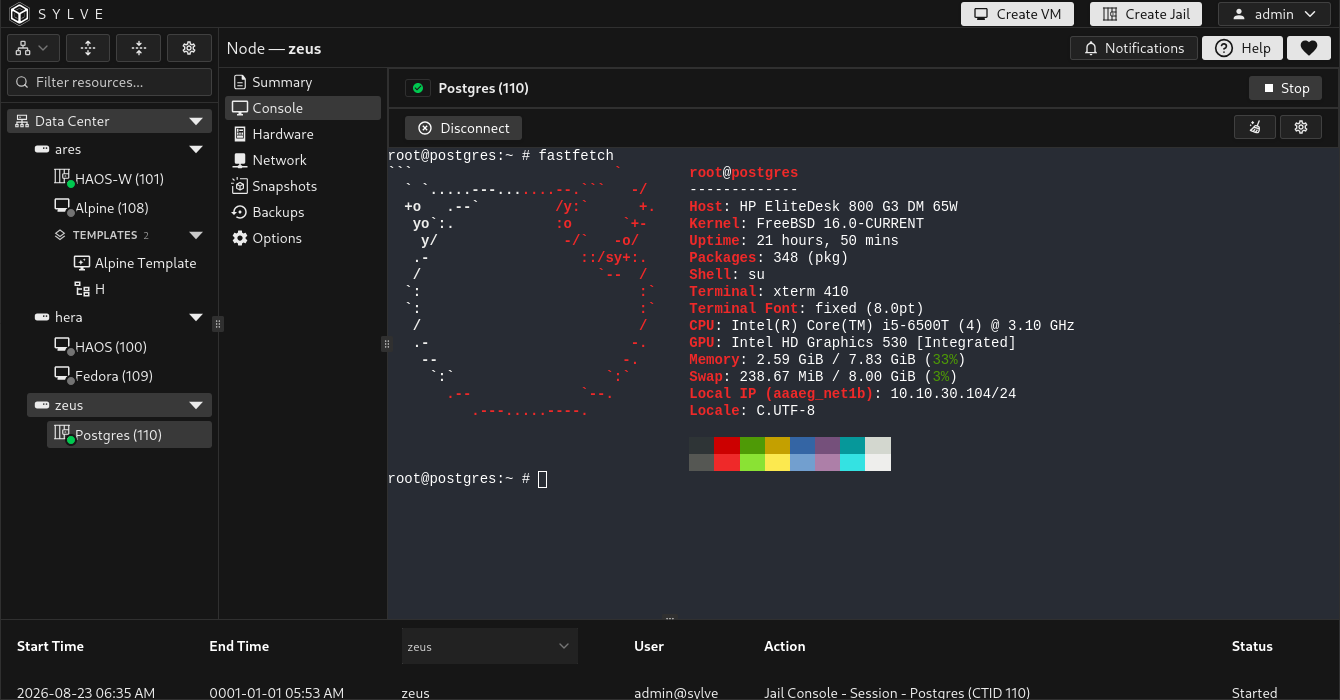Screen dimensions: 1340x700
Task: Collapse the zeus node
Action: point(196,405)
